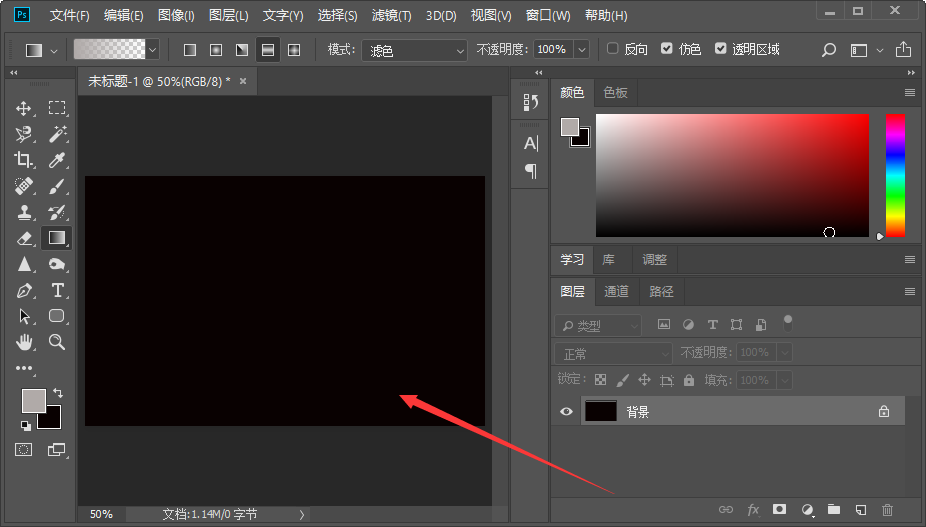This screenshot has width=926, height=527.
Task: Hide the 背景 layer with eye icon
Action: pos(566,411)
